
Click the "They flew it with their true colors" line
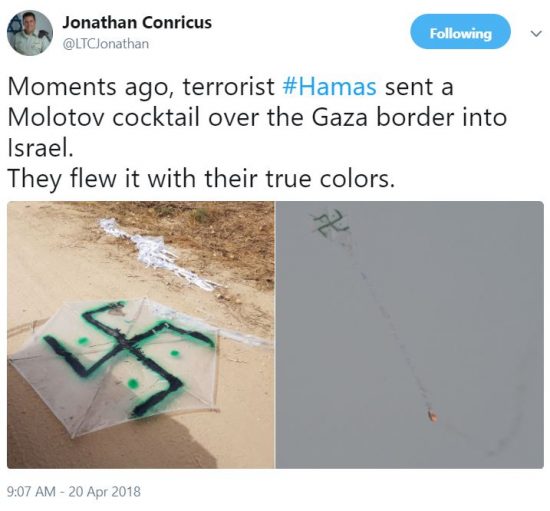(201, 179)
